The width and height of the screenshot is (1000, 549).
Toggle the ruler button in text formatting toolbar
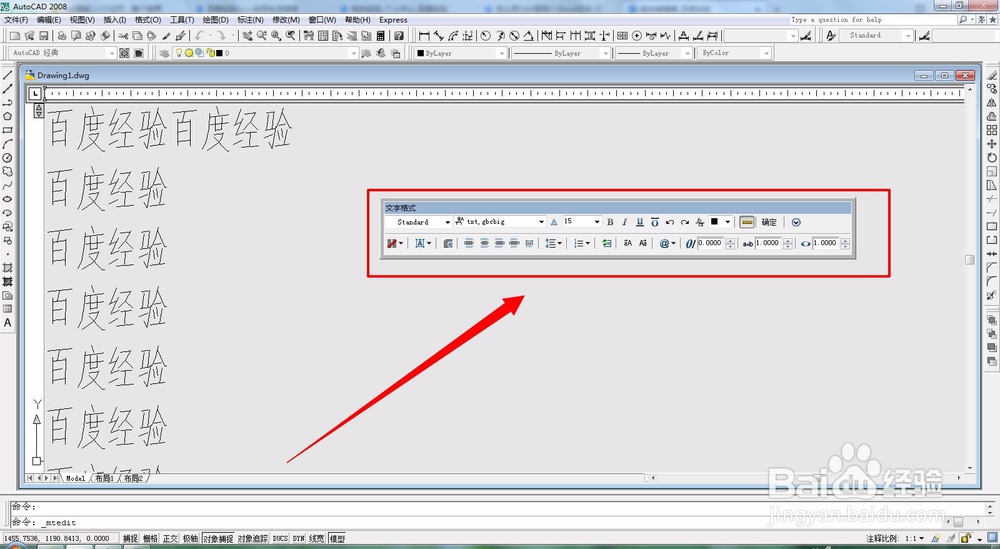tap(747, 223)
